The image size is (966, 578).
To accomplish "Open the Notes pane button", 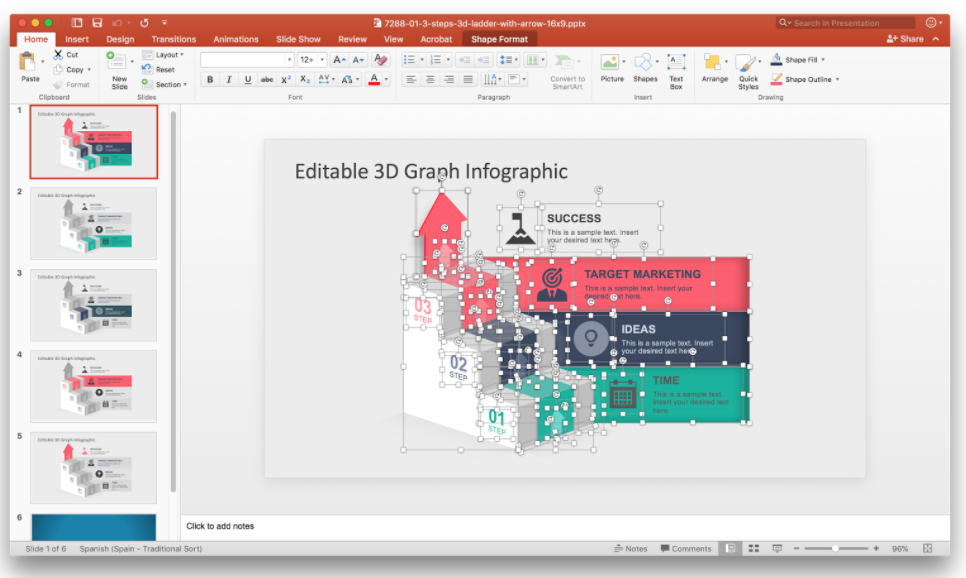I will pyautogui.click(x=630, y=548).
